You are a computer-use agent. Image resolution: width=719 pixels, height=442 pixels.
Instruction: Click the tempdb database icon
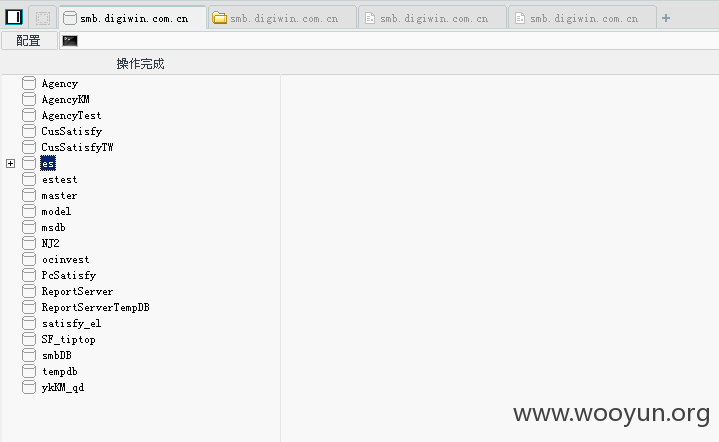tap(29, 371)
